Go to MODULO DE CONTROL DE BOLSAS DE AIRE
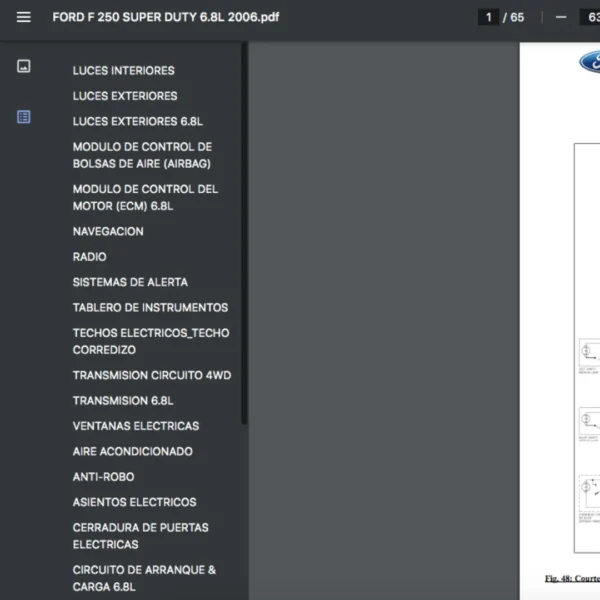 tap(142, 155)
